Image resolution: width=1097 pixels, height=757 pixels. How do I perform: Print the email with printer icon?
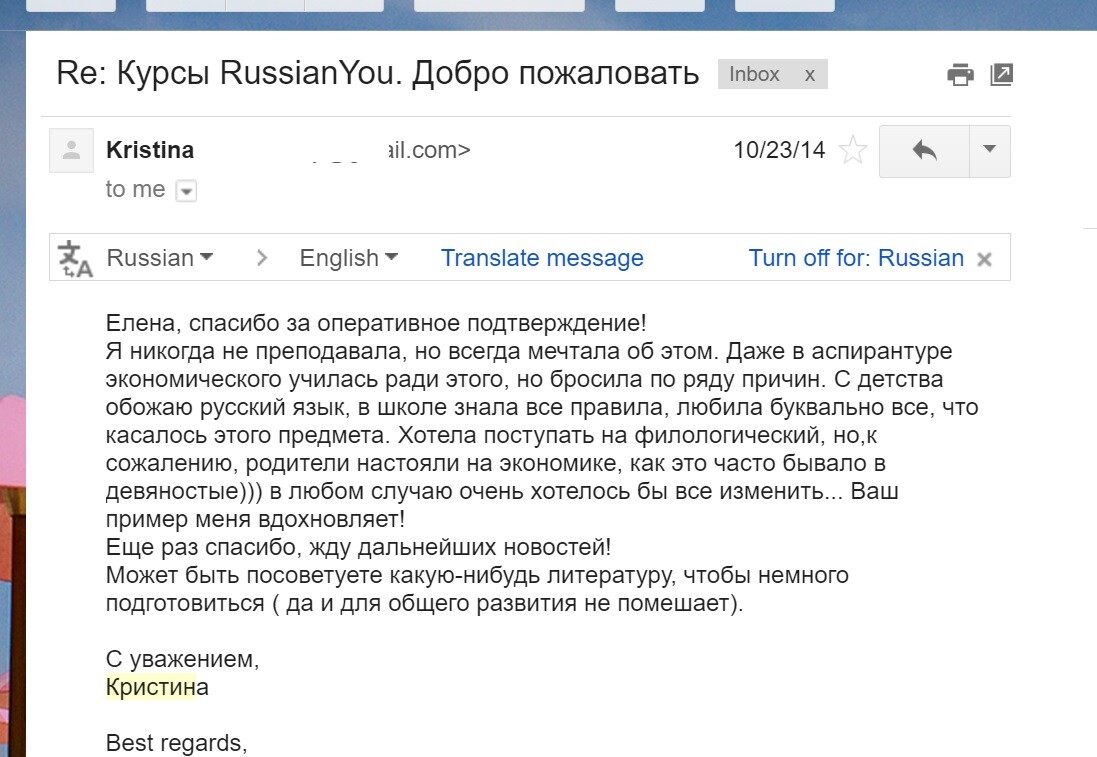point(960,74)
